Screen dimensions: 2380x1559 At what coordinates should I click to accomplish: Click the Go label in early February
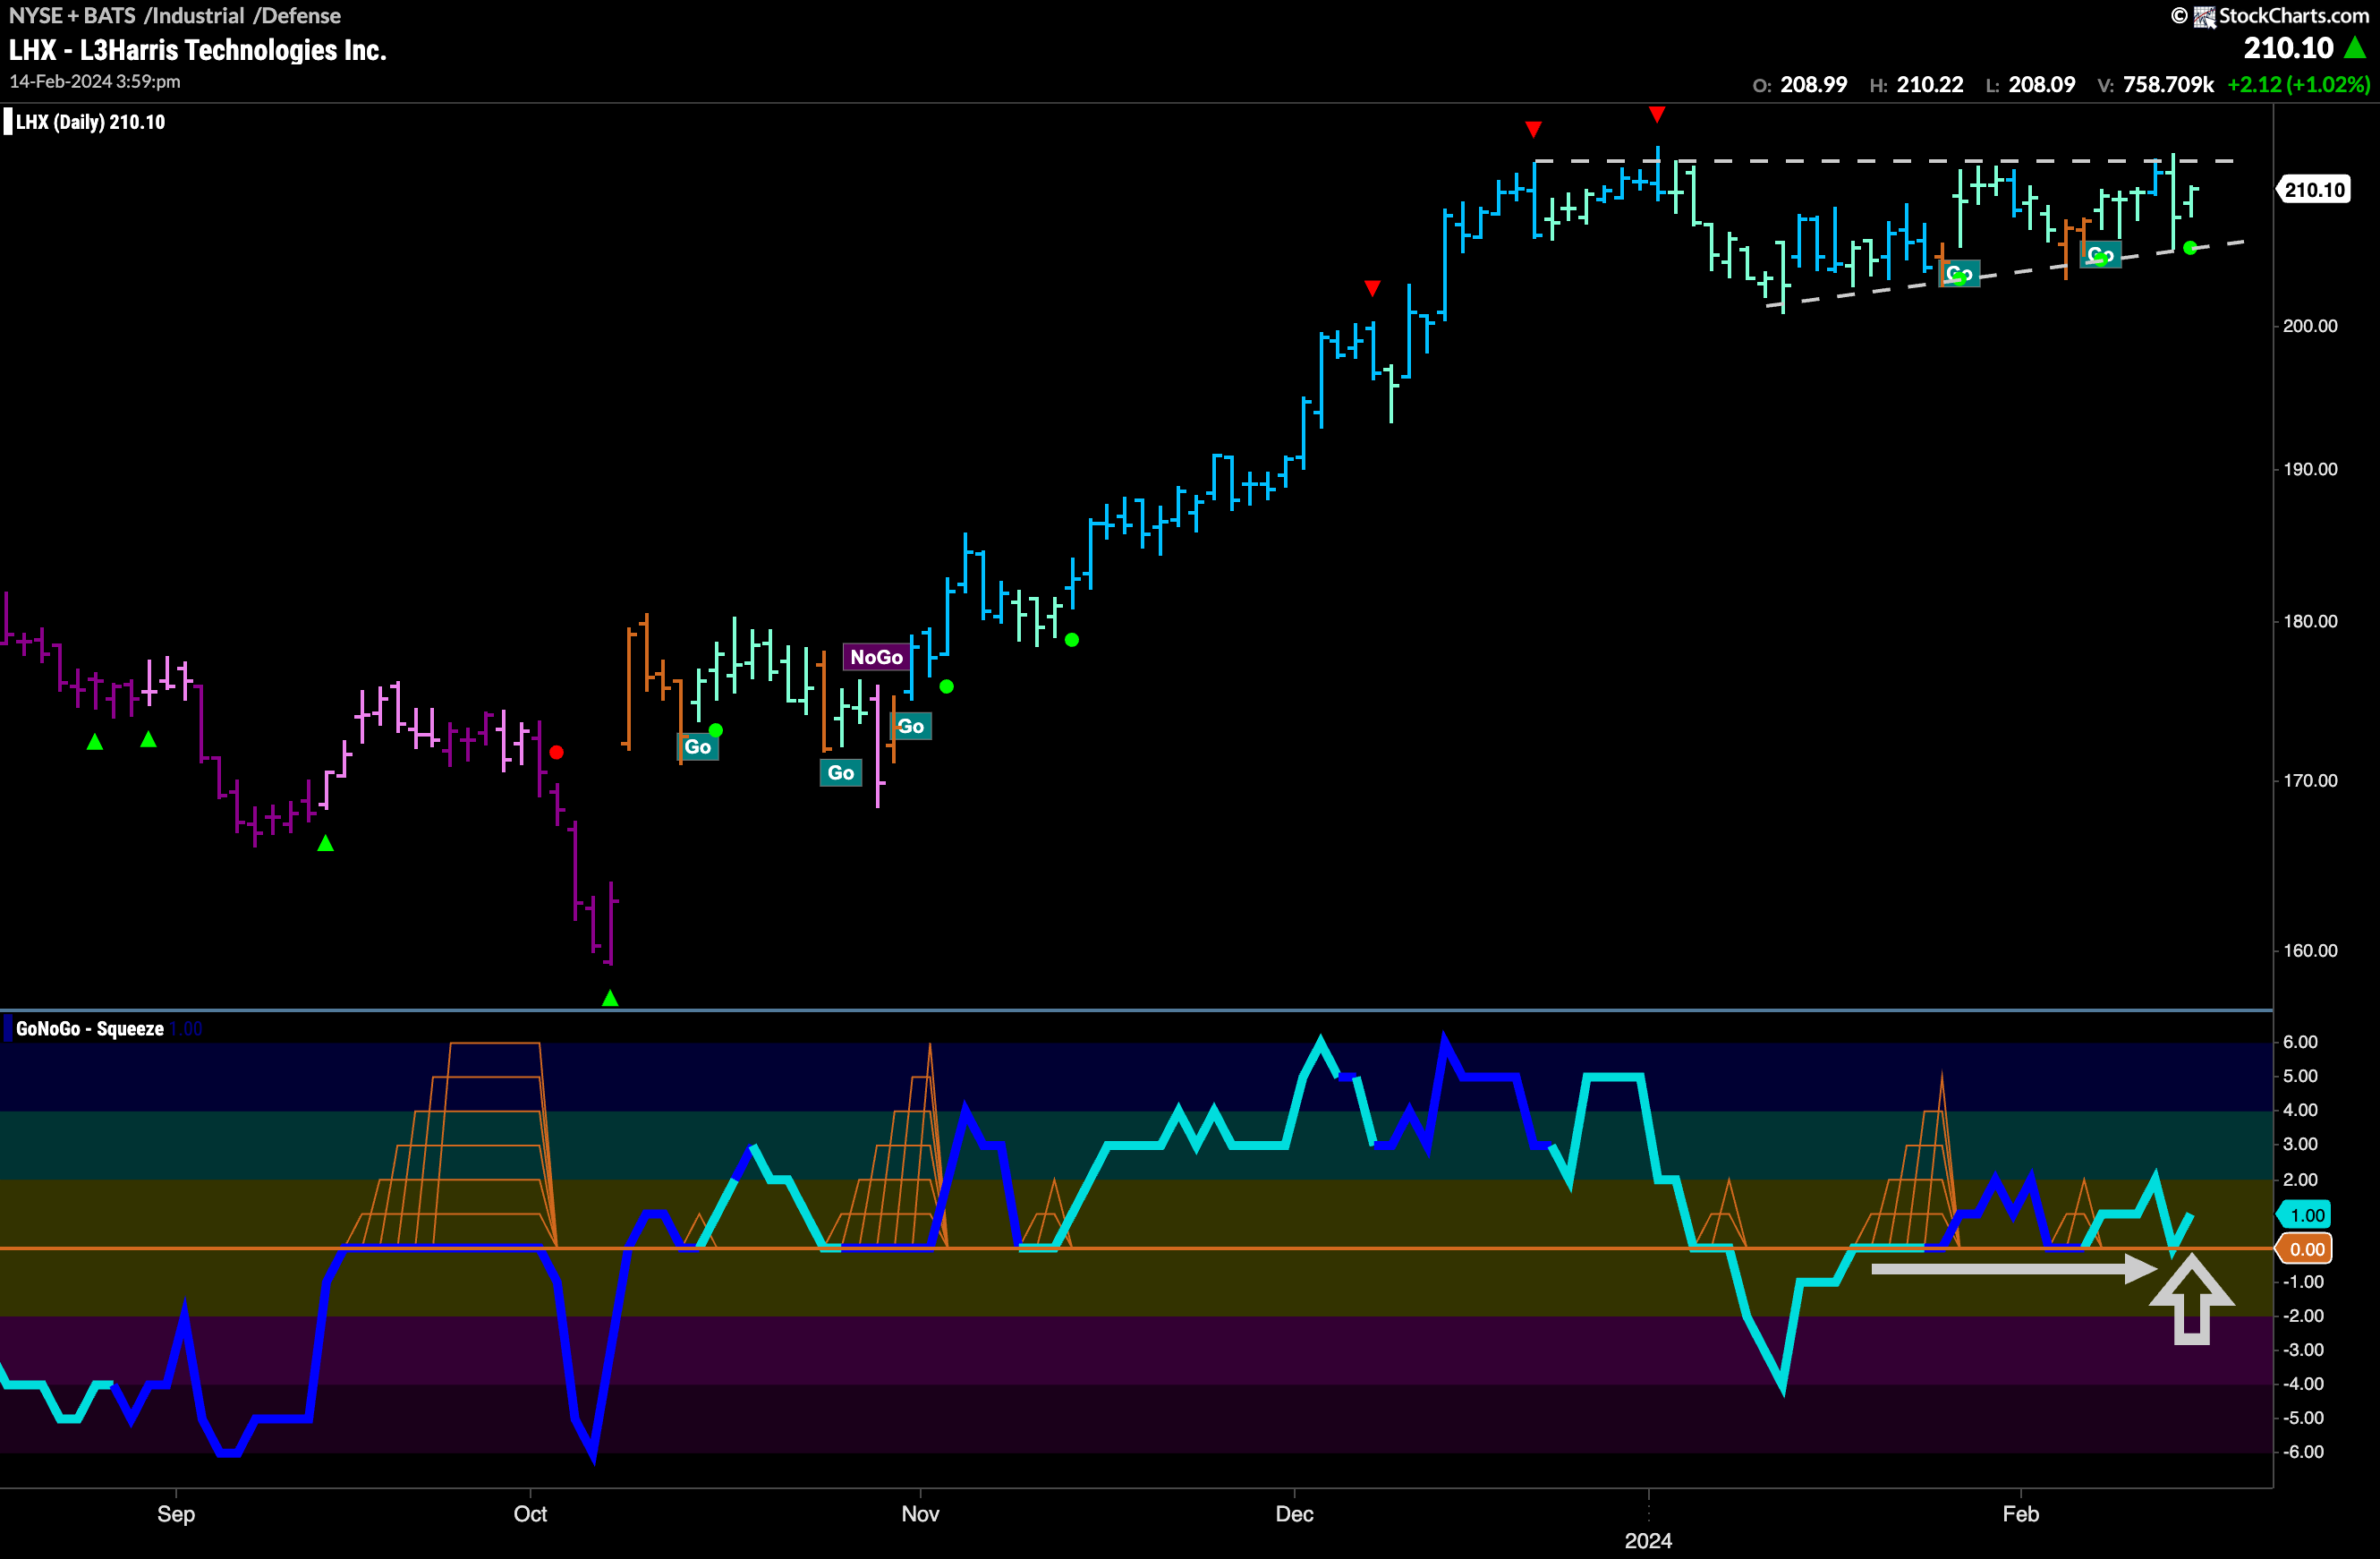click(x=2100, y=255)
